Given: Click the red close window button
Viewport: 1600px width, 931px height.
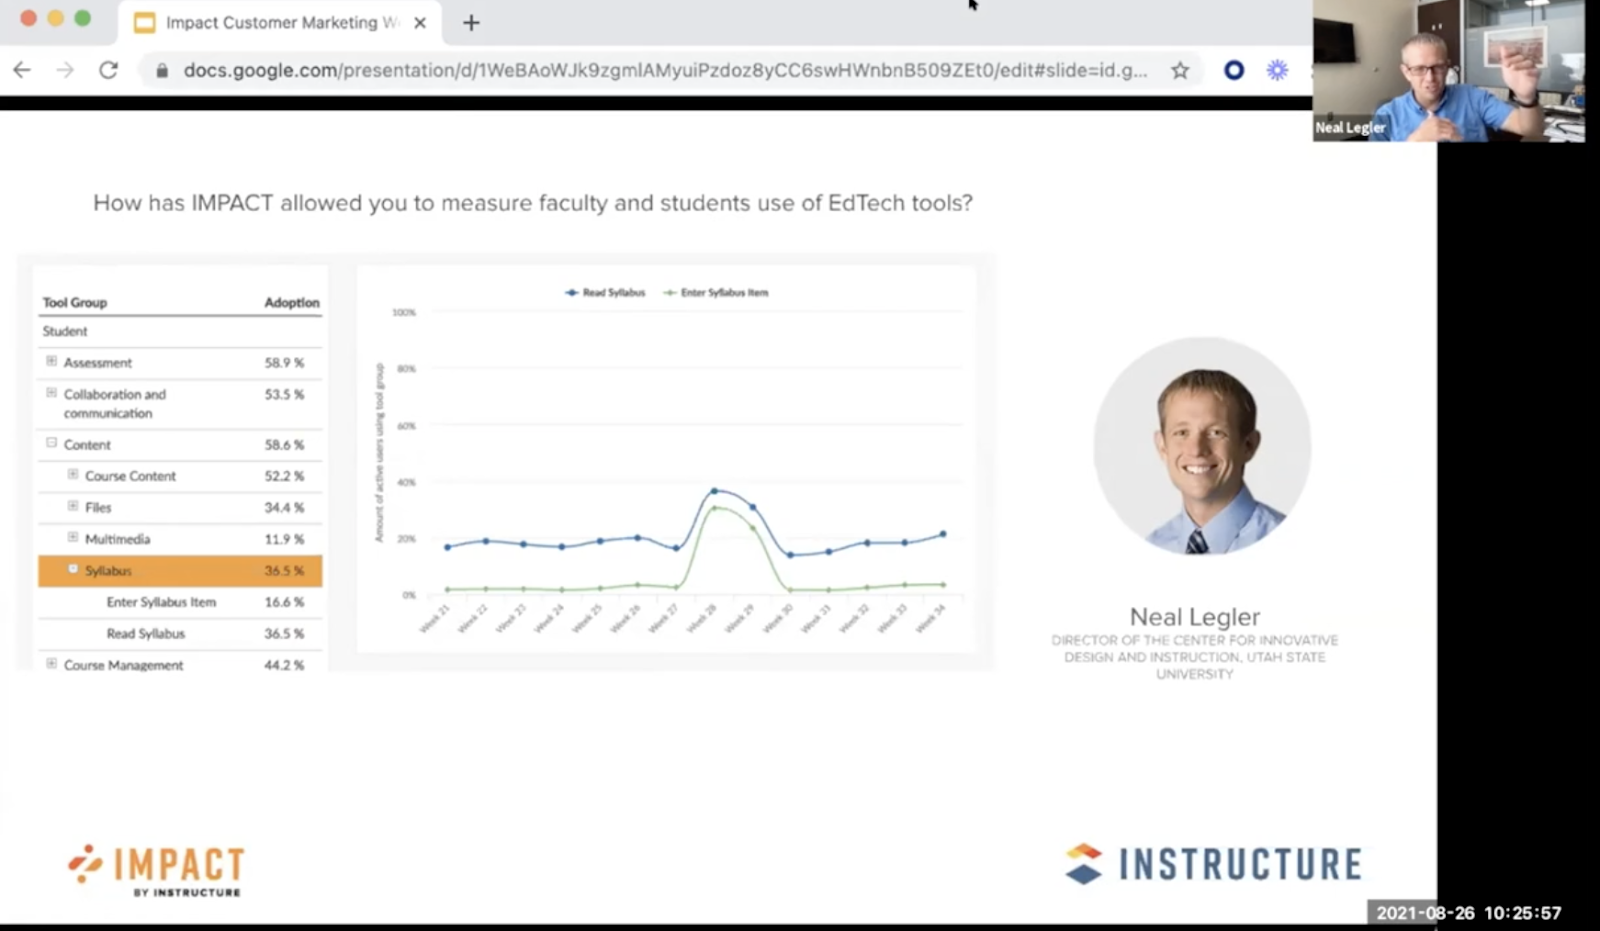Looking at the screenshot, I should [28, 18].
